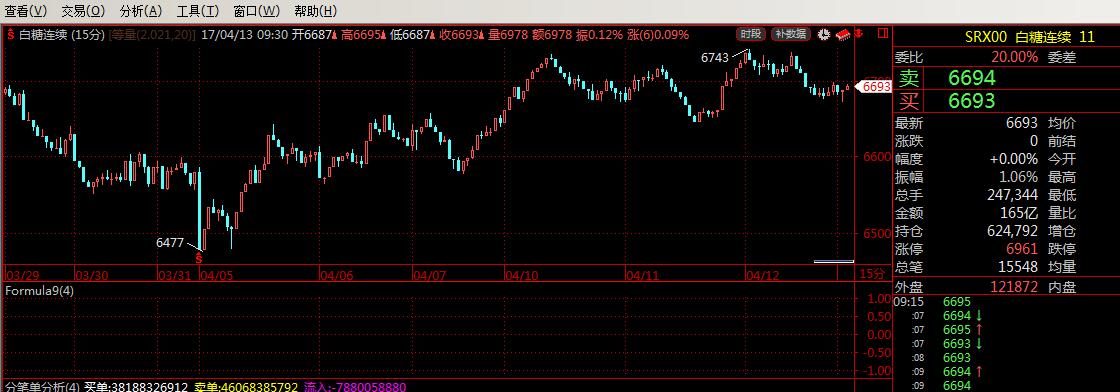The image size is (1120, 392).
Task: Click the 流入:-7880058880 value
Action: point(356,386)
